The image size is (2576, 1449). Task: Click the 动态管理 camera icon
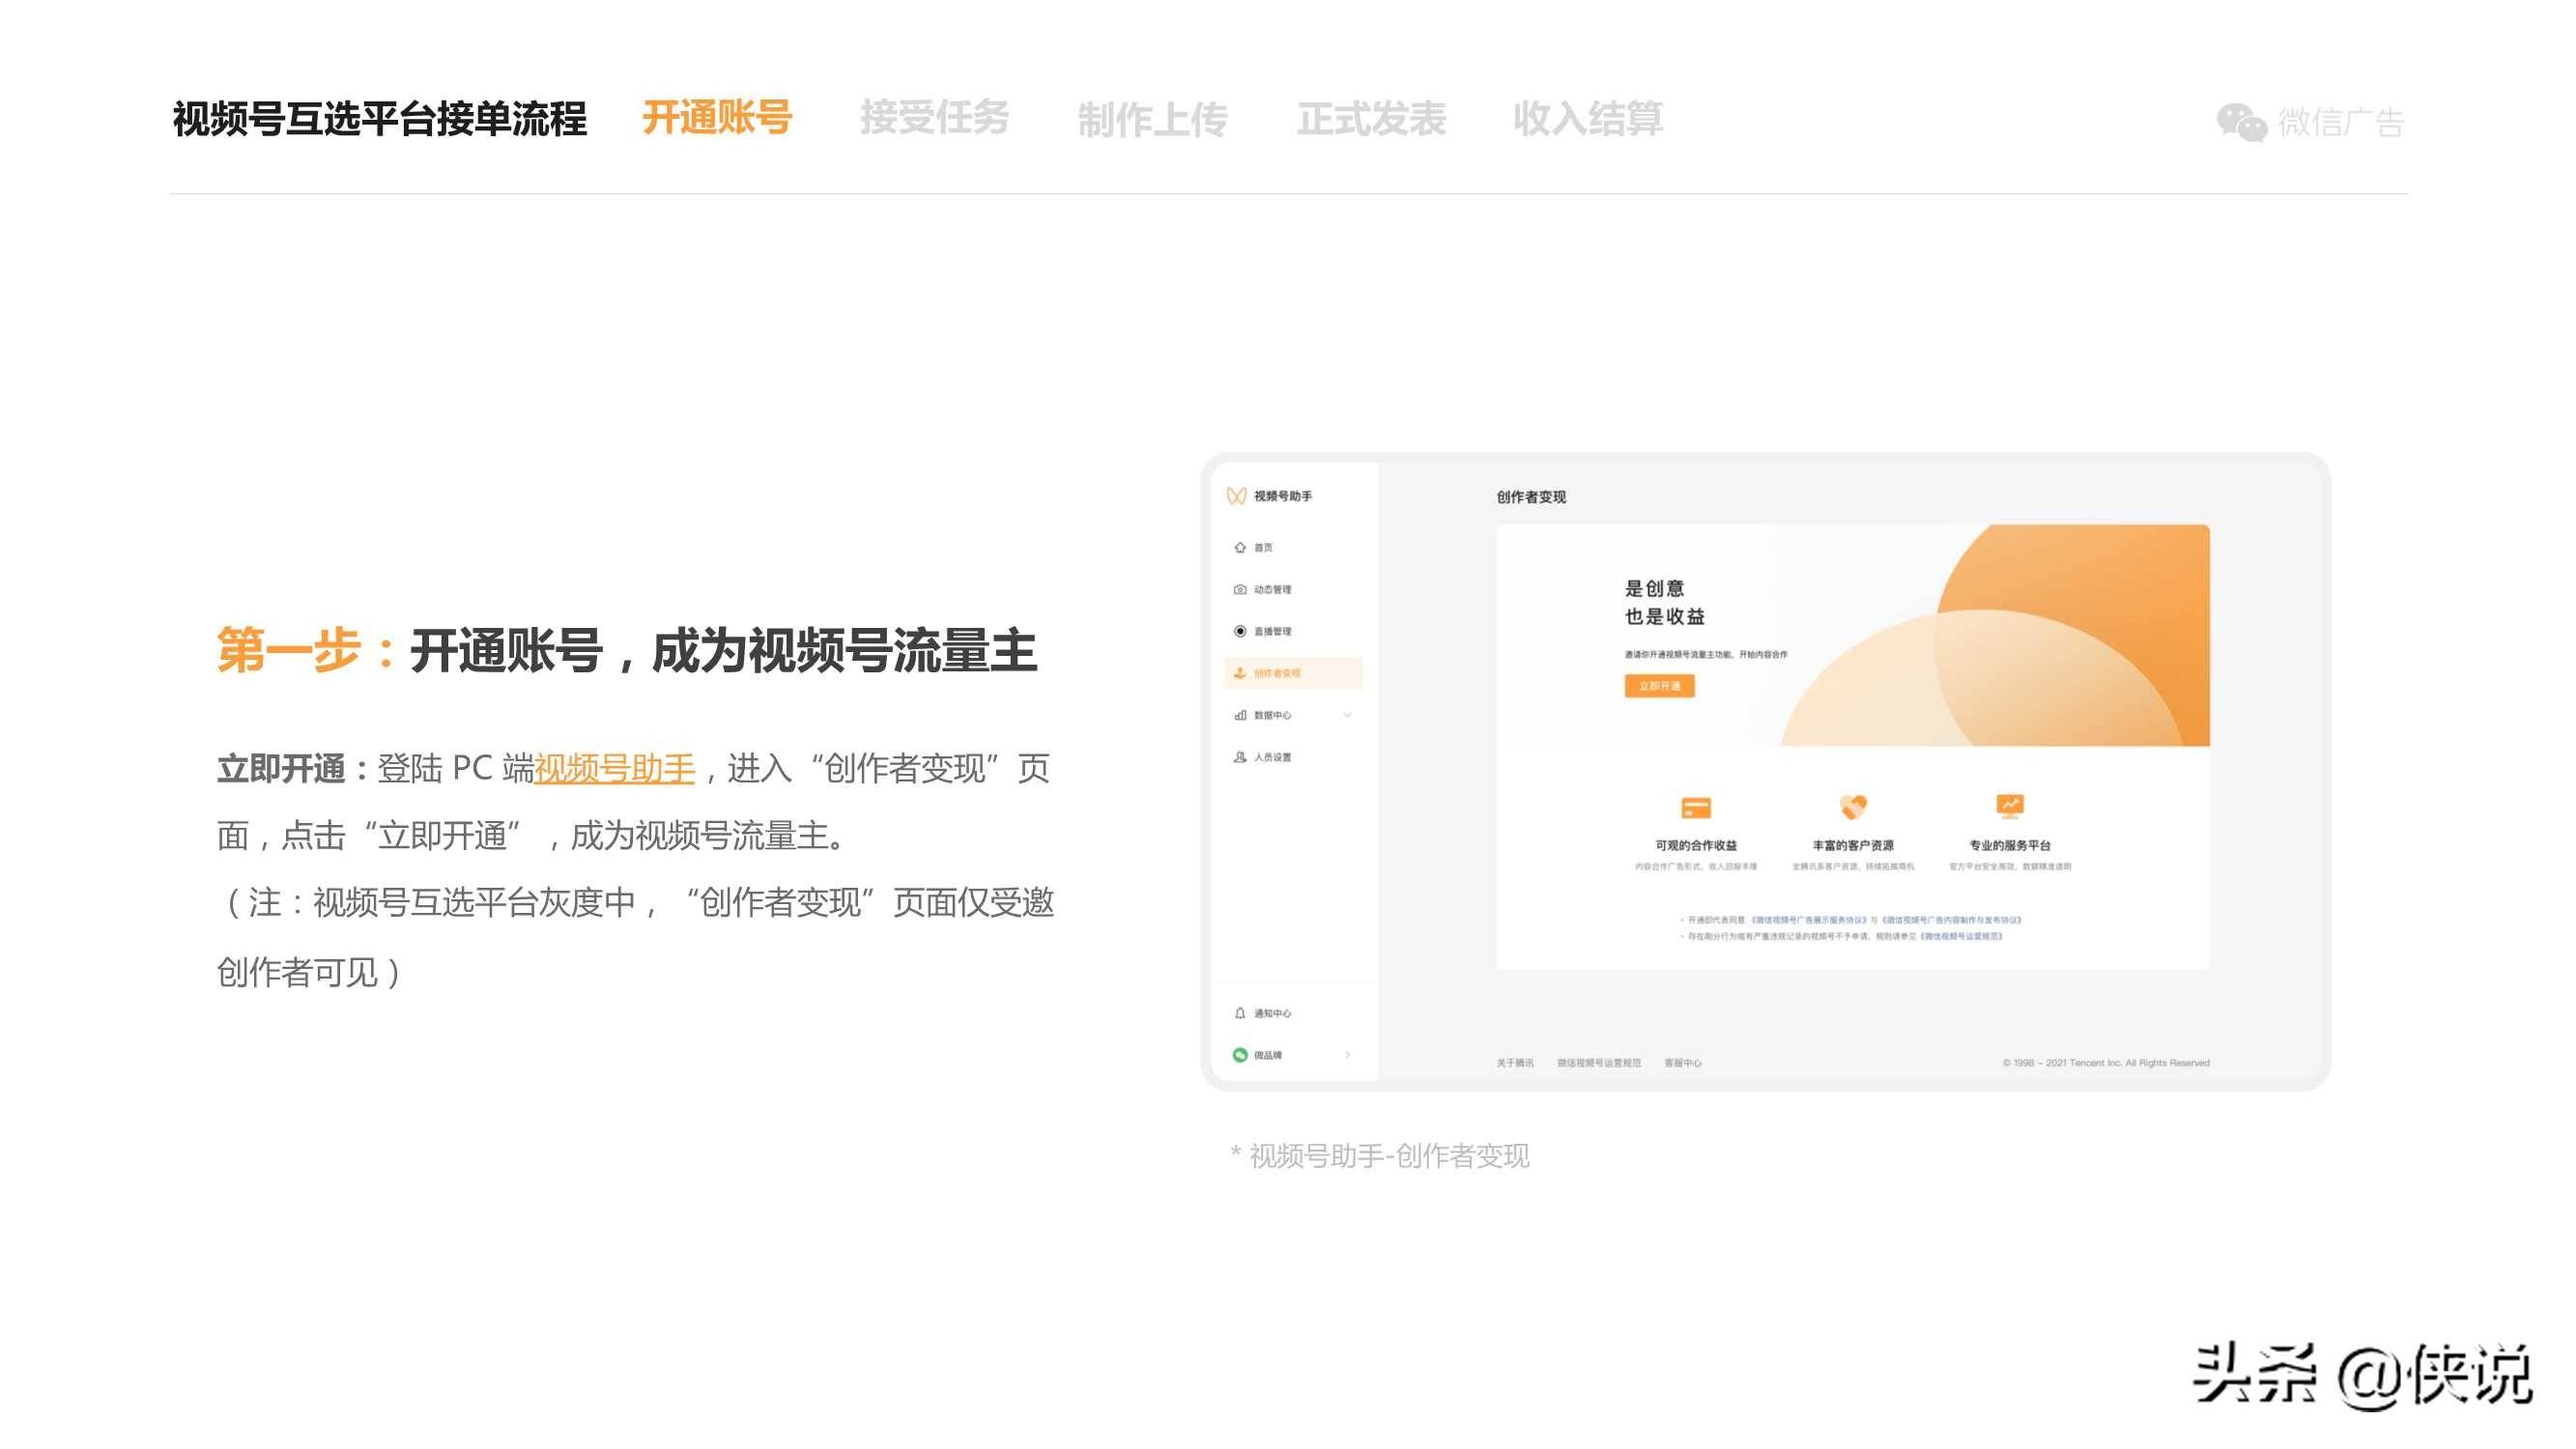point(1240,589)
